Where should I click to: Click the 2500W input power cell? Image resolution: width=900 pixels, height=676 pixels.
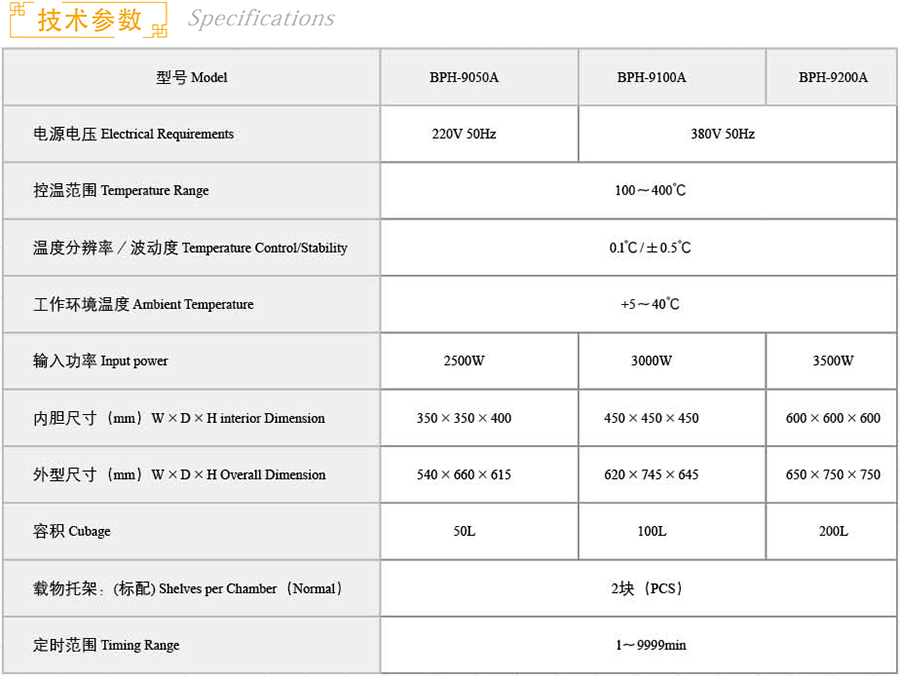tap(464, 361)
